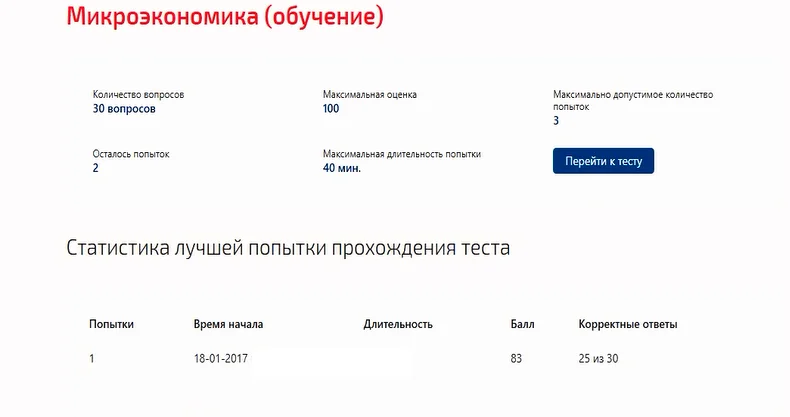Screen dimensions: 790x417
Task: Click the 25 из 30 correct answers cell
Action: pyautogui.click(x=599, y=359)
